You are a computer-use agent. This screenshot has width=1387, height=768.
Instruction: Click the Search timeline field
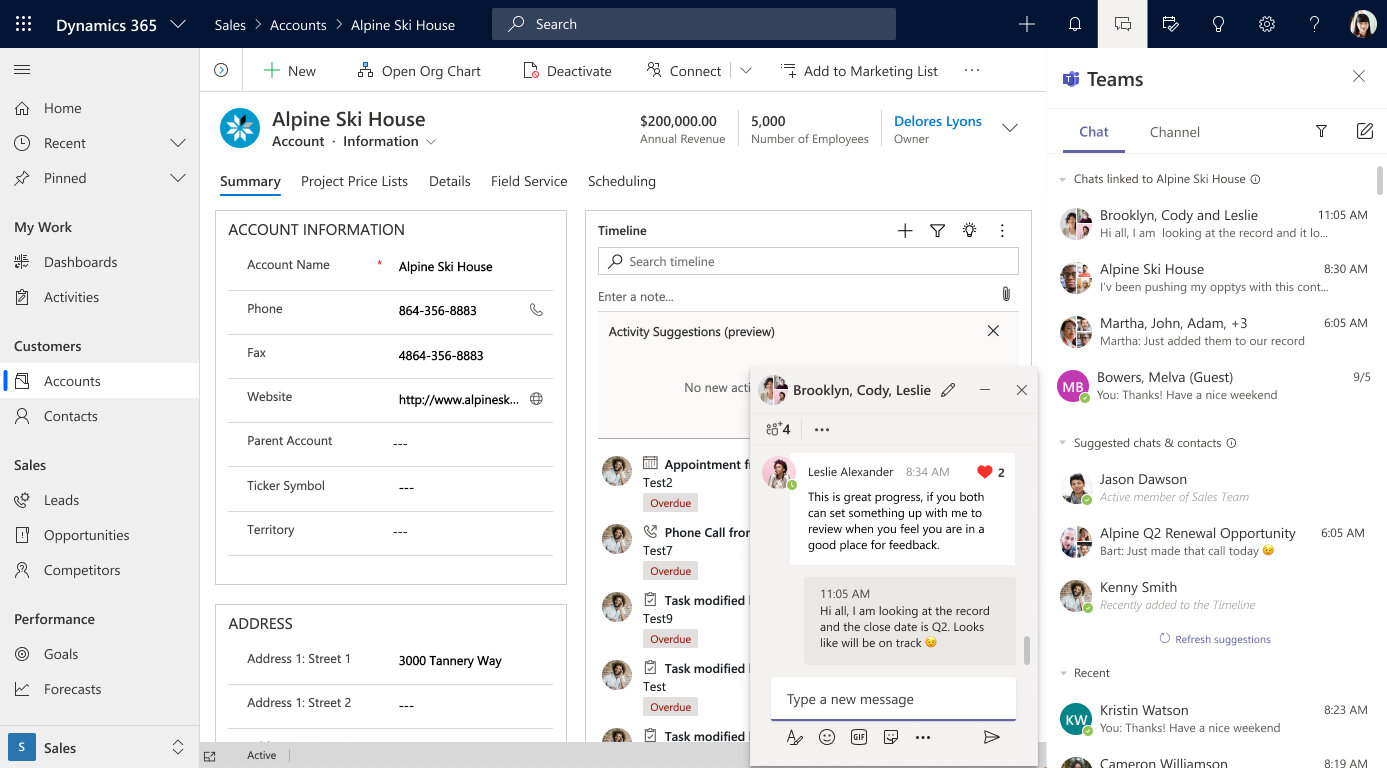point(808,261)
